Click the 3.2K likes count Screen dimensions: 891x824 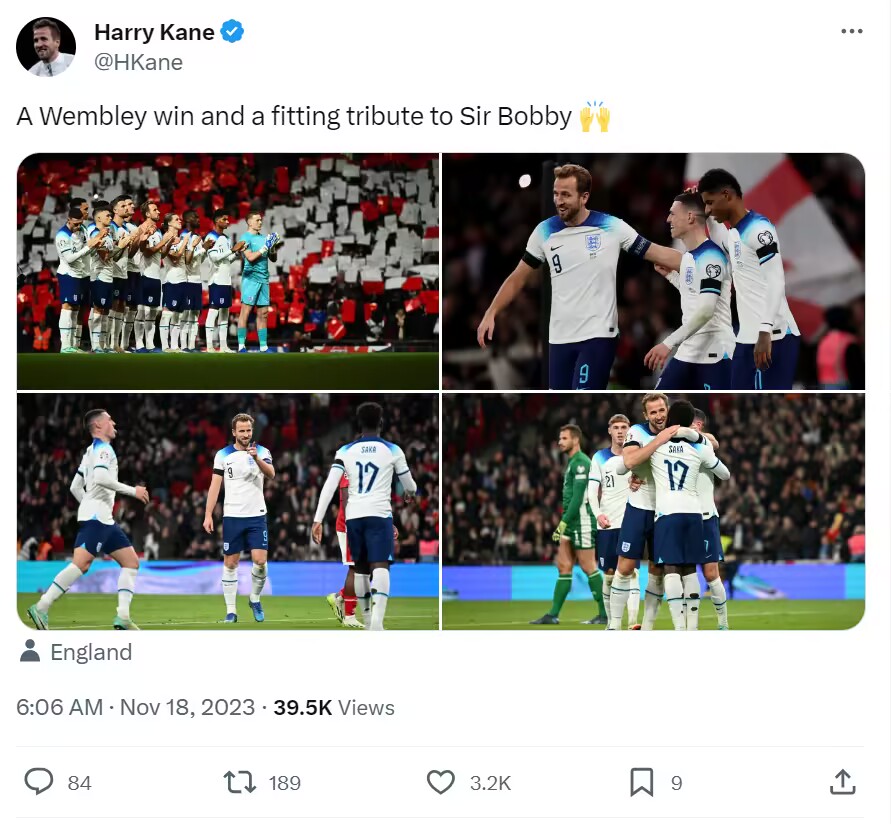coord(490,783)
